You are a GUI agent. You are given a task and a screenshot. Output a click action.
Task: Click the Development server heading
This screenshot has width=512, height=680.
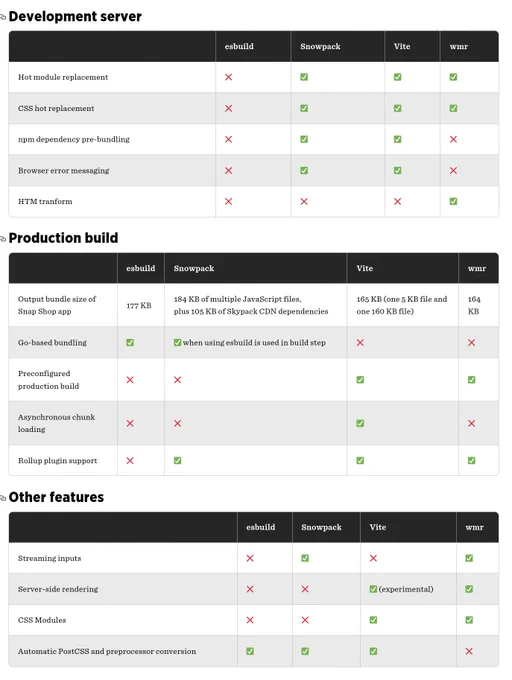(75, 16)
